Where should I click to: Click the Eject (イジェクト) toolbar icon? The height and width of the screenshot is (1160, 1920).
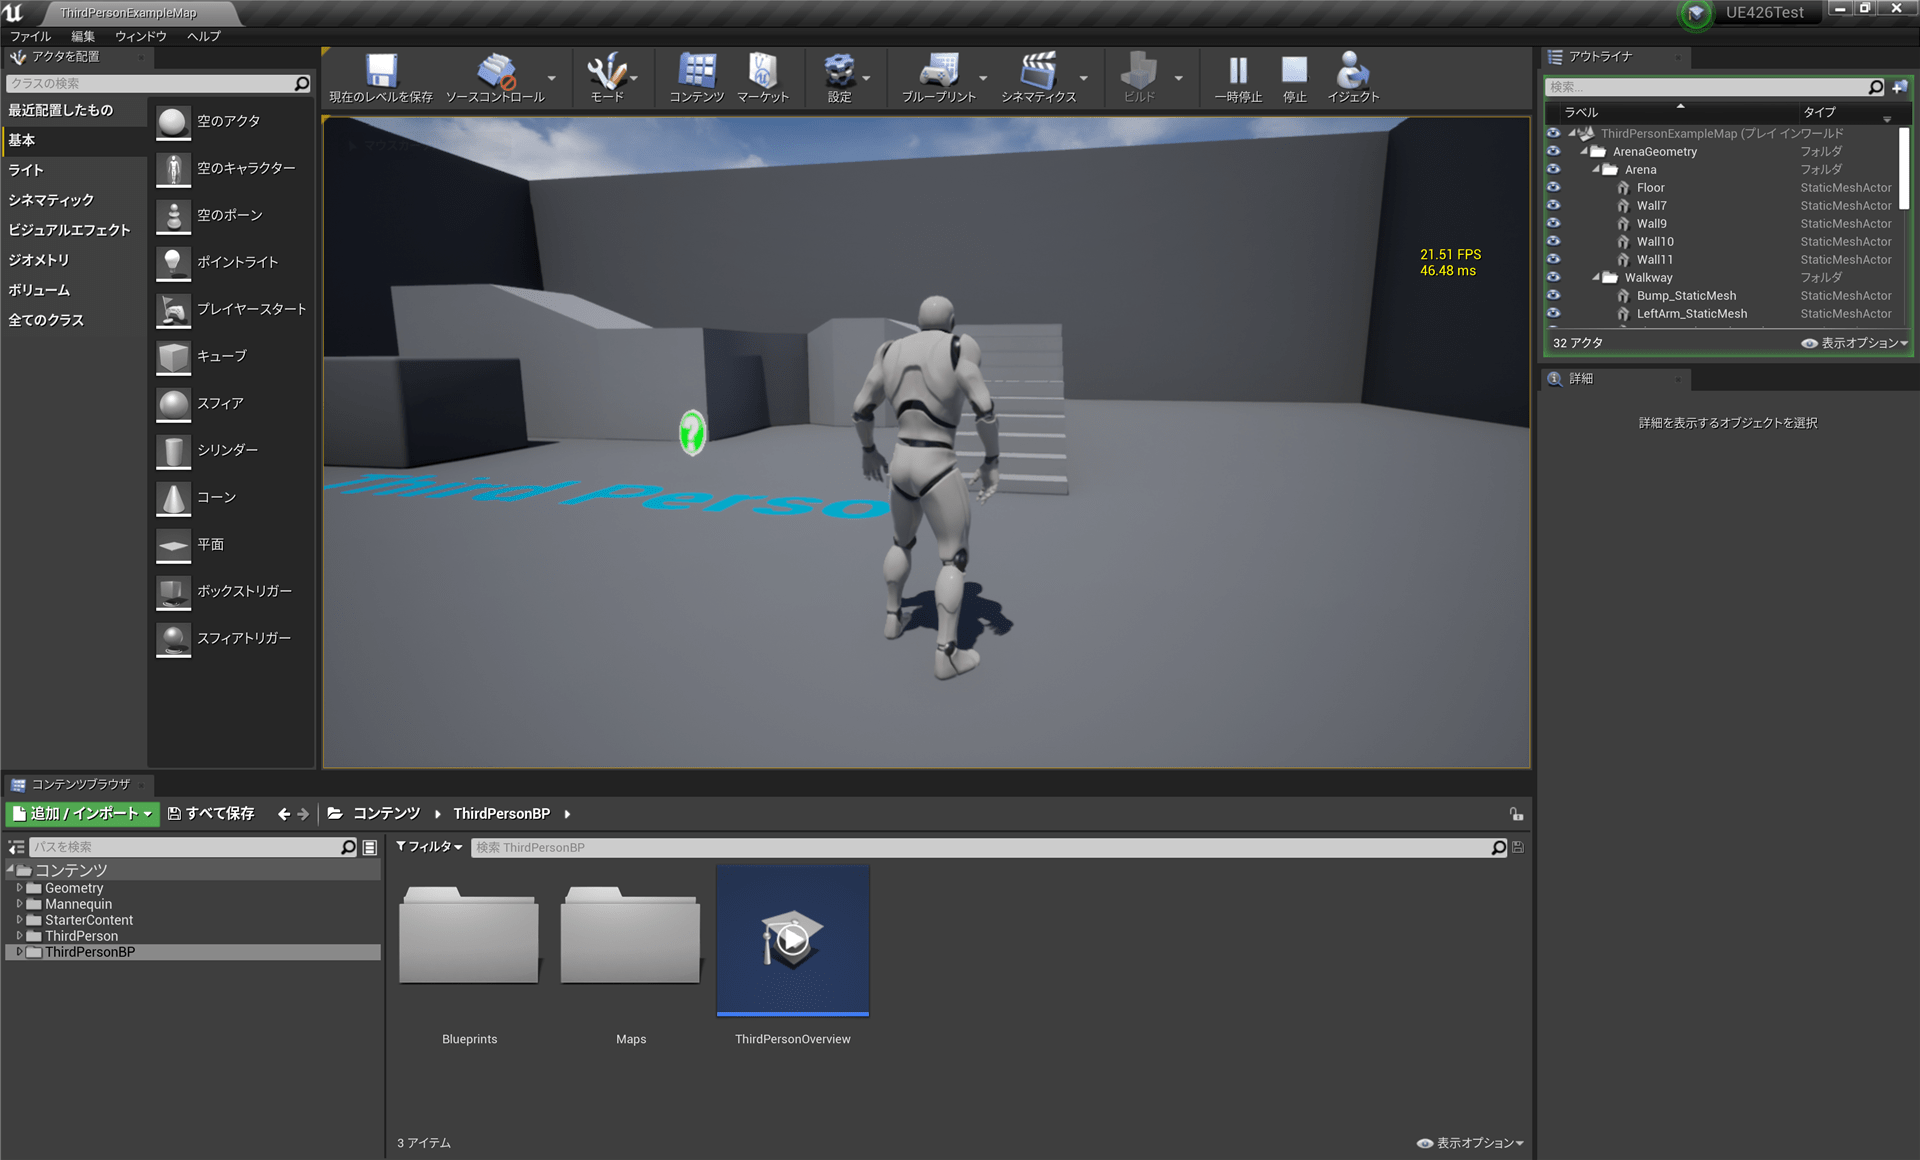1353,71
